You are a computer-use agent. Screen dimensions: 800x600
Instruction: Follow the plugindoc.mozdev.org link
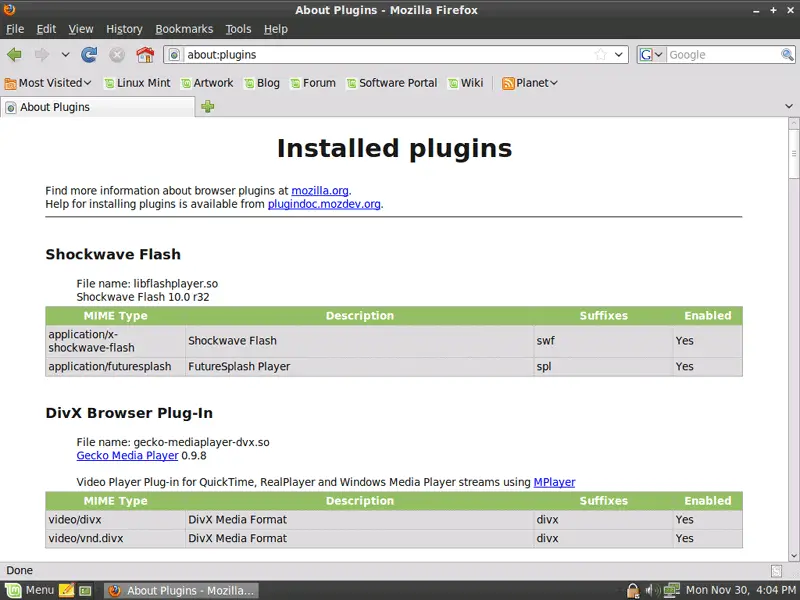point(324,204)
